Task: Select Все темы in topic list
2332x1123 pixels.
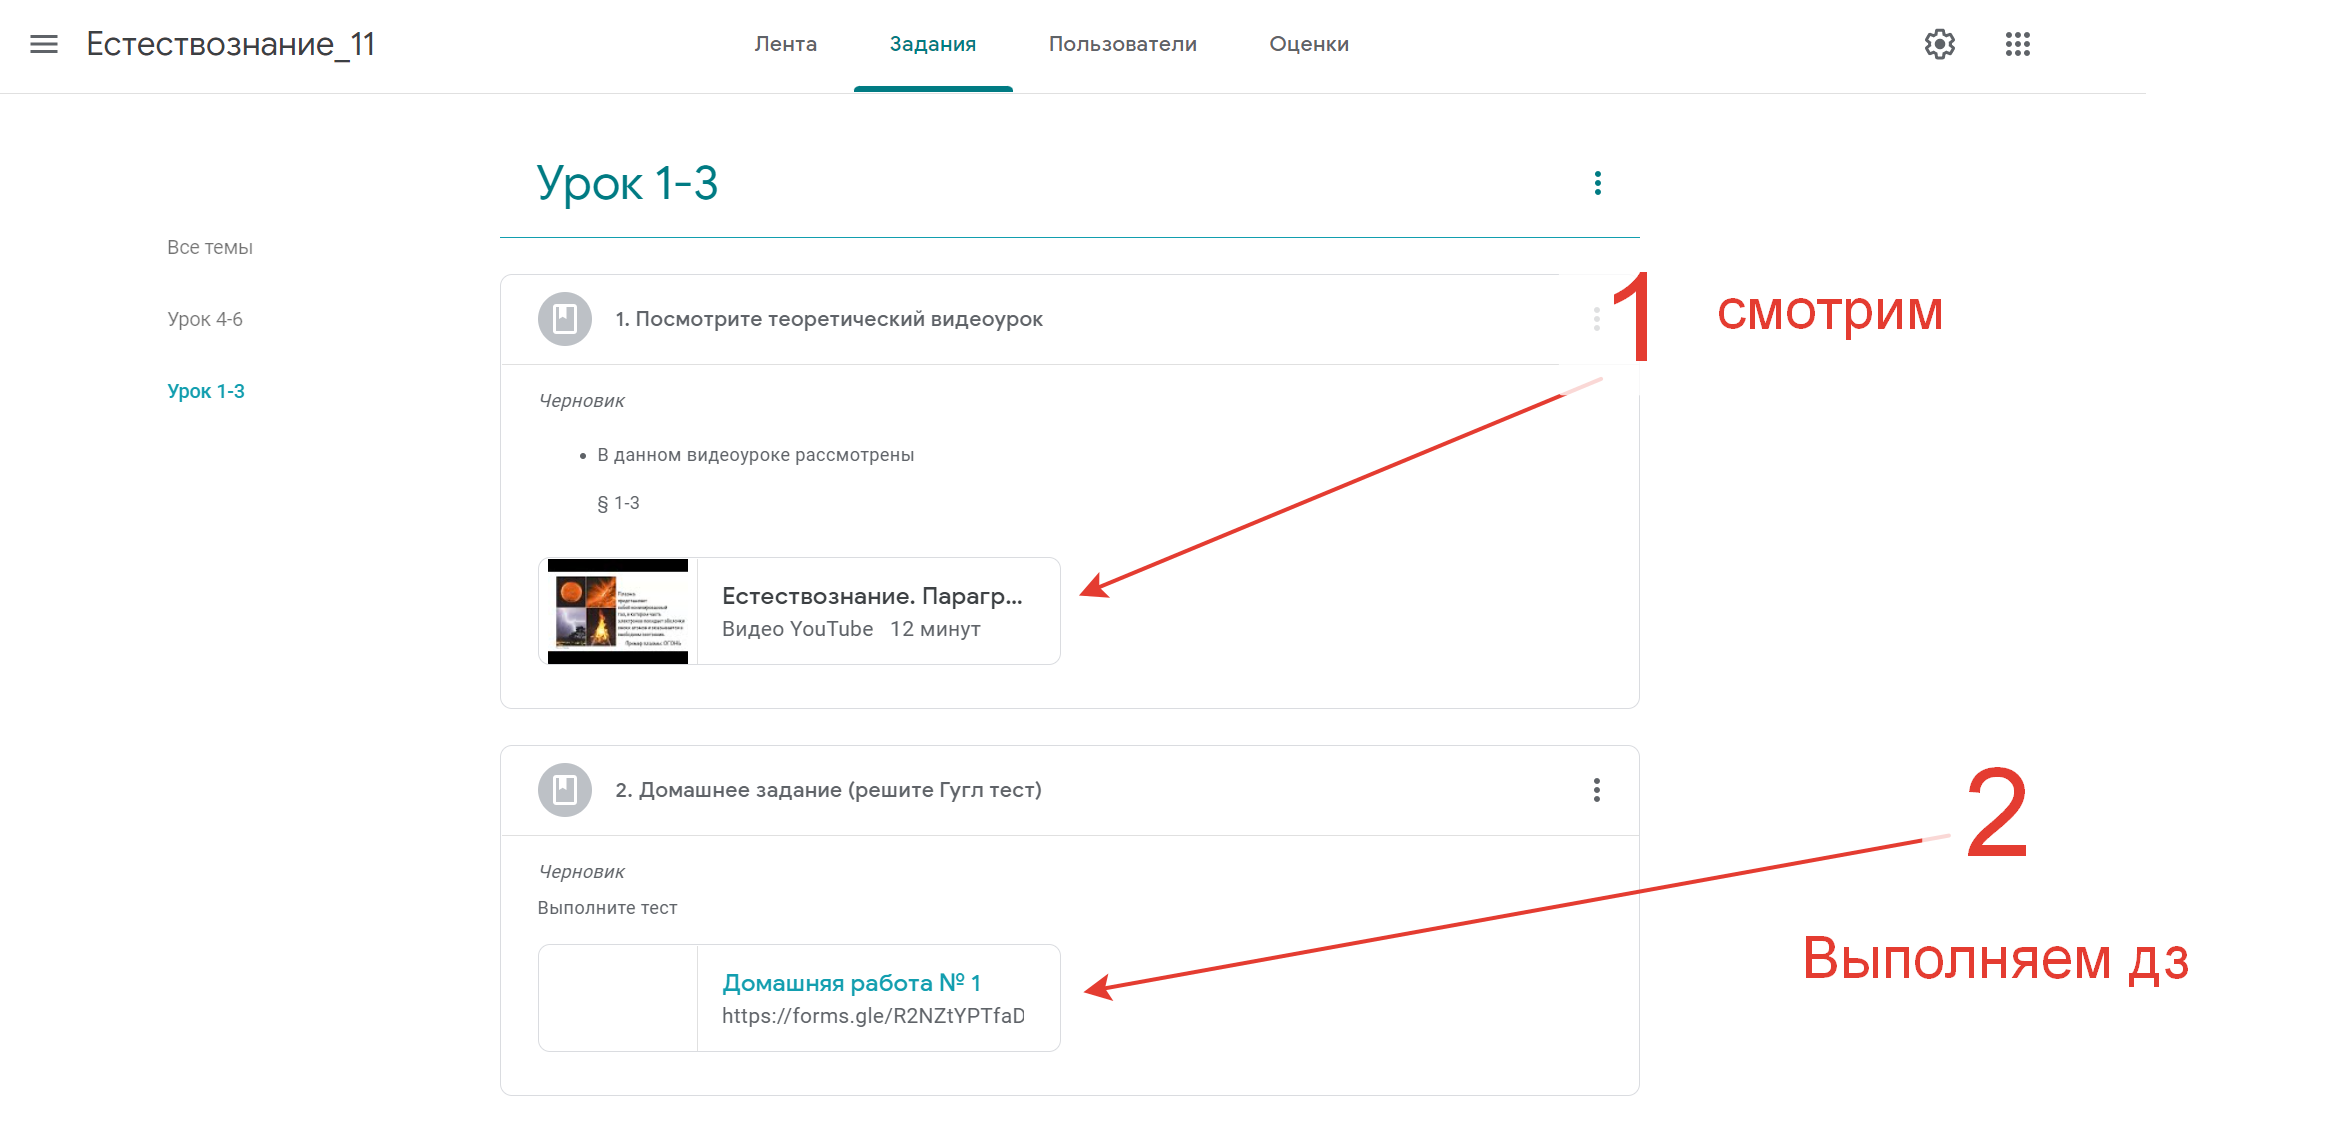Action: 210,247
